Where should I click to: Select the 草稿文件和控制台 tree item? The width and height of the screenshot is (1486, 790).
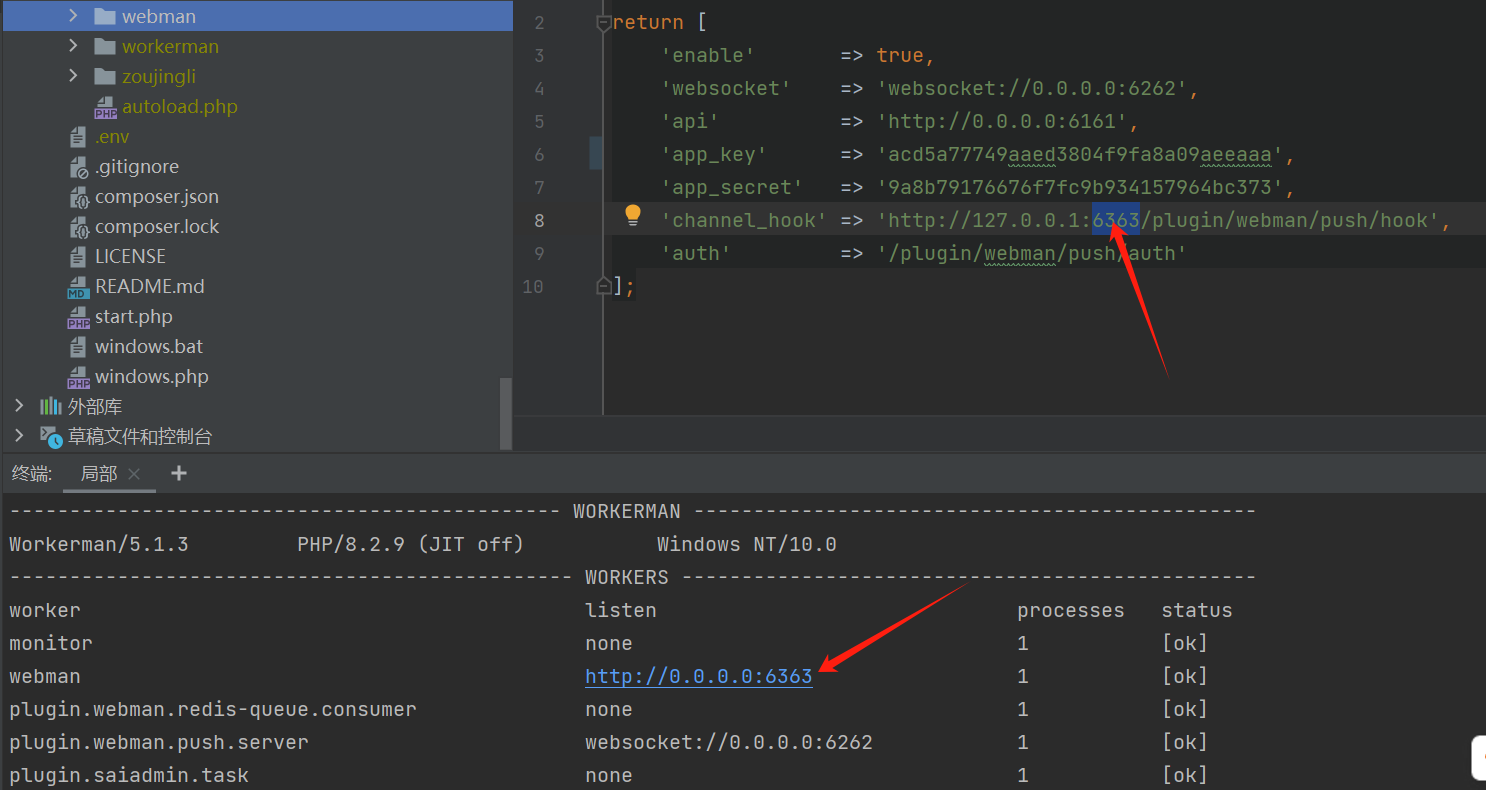click(x=140, y=436)
